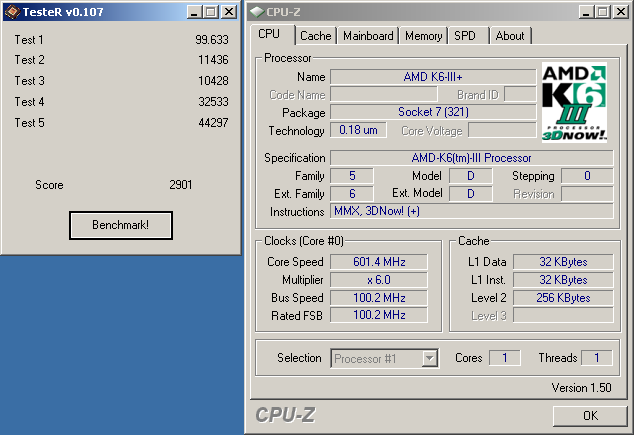This screenshot has width=634, height=435.
Task: Close the CPU-Z window
Action: click(x=621, y=12)
